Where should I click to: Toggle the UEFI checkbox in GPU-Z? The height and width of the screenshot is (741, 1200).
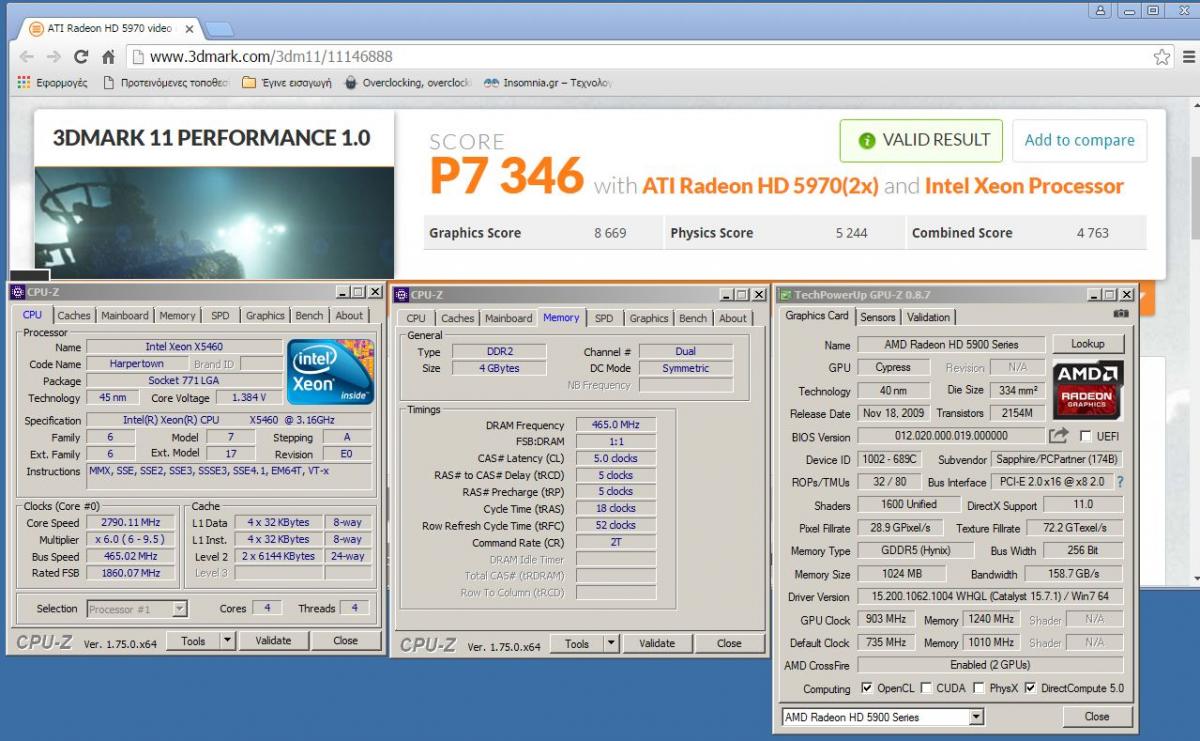[1086, 436]
